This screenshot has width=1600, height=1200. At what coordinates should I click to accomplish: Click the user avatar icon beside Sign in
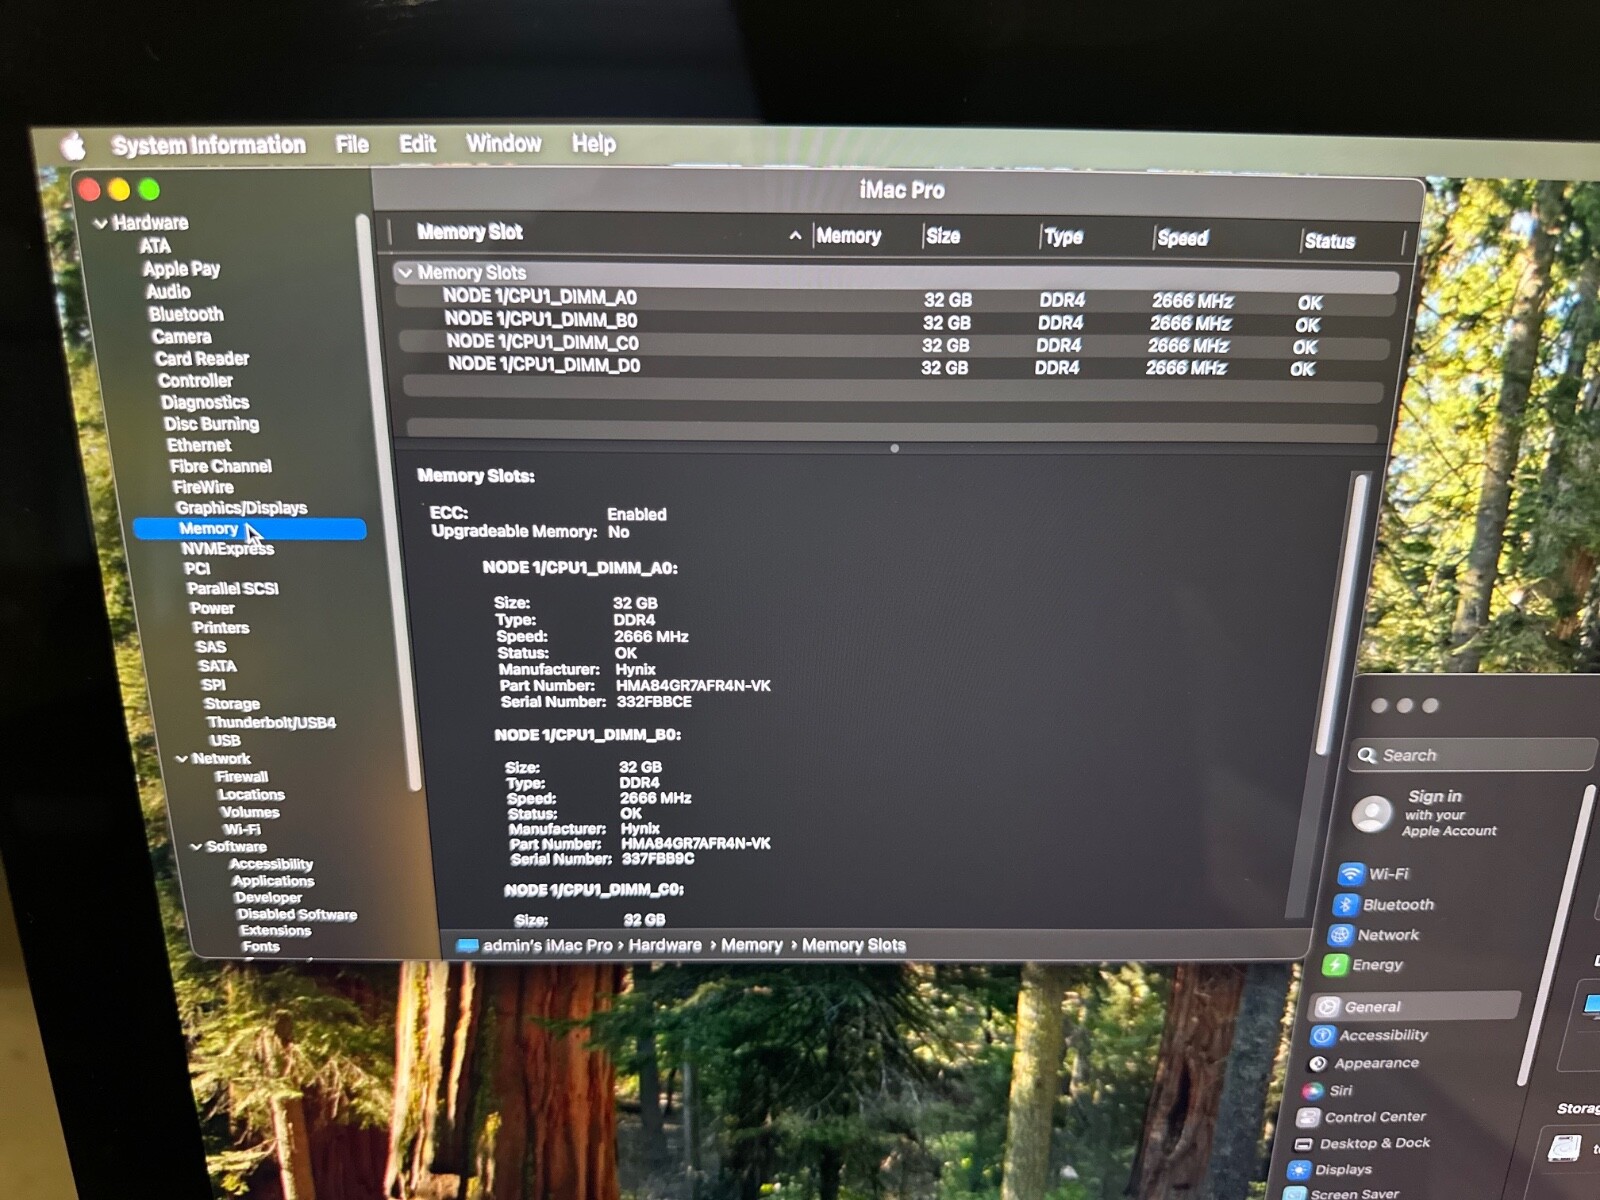coord(1372,814)
